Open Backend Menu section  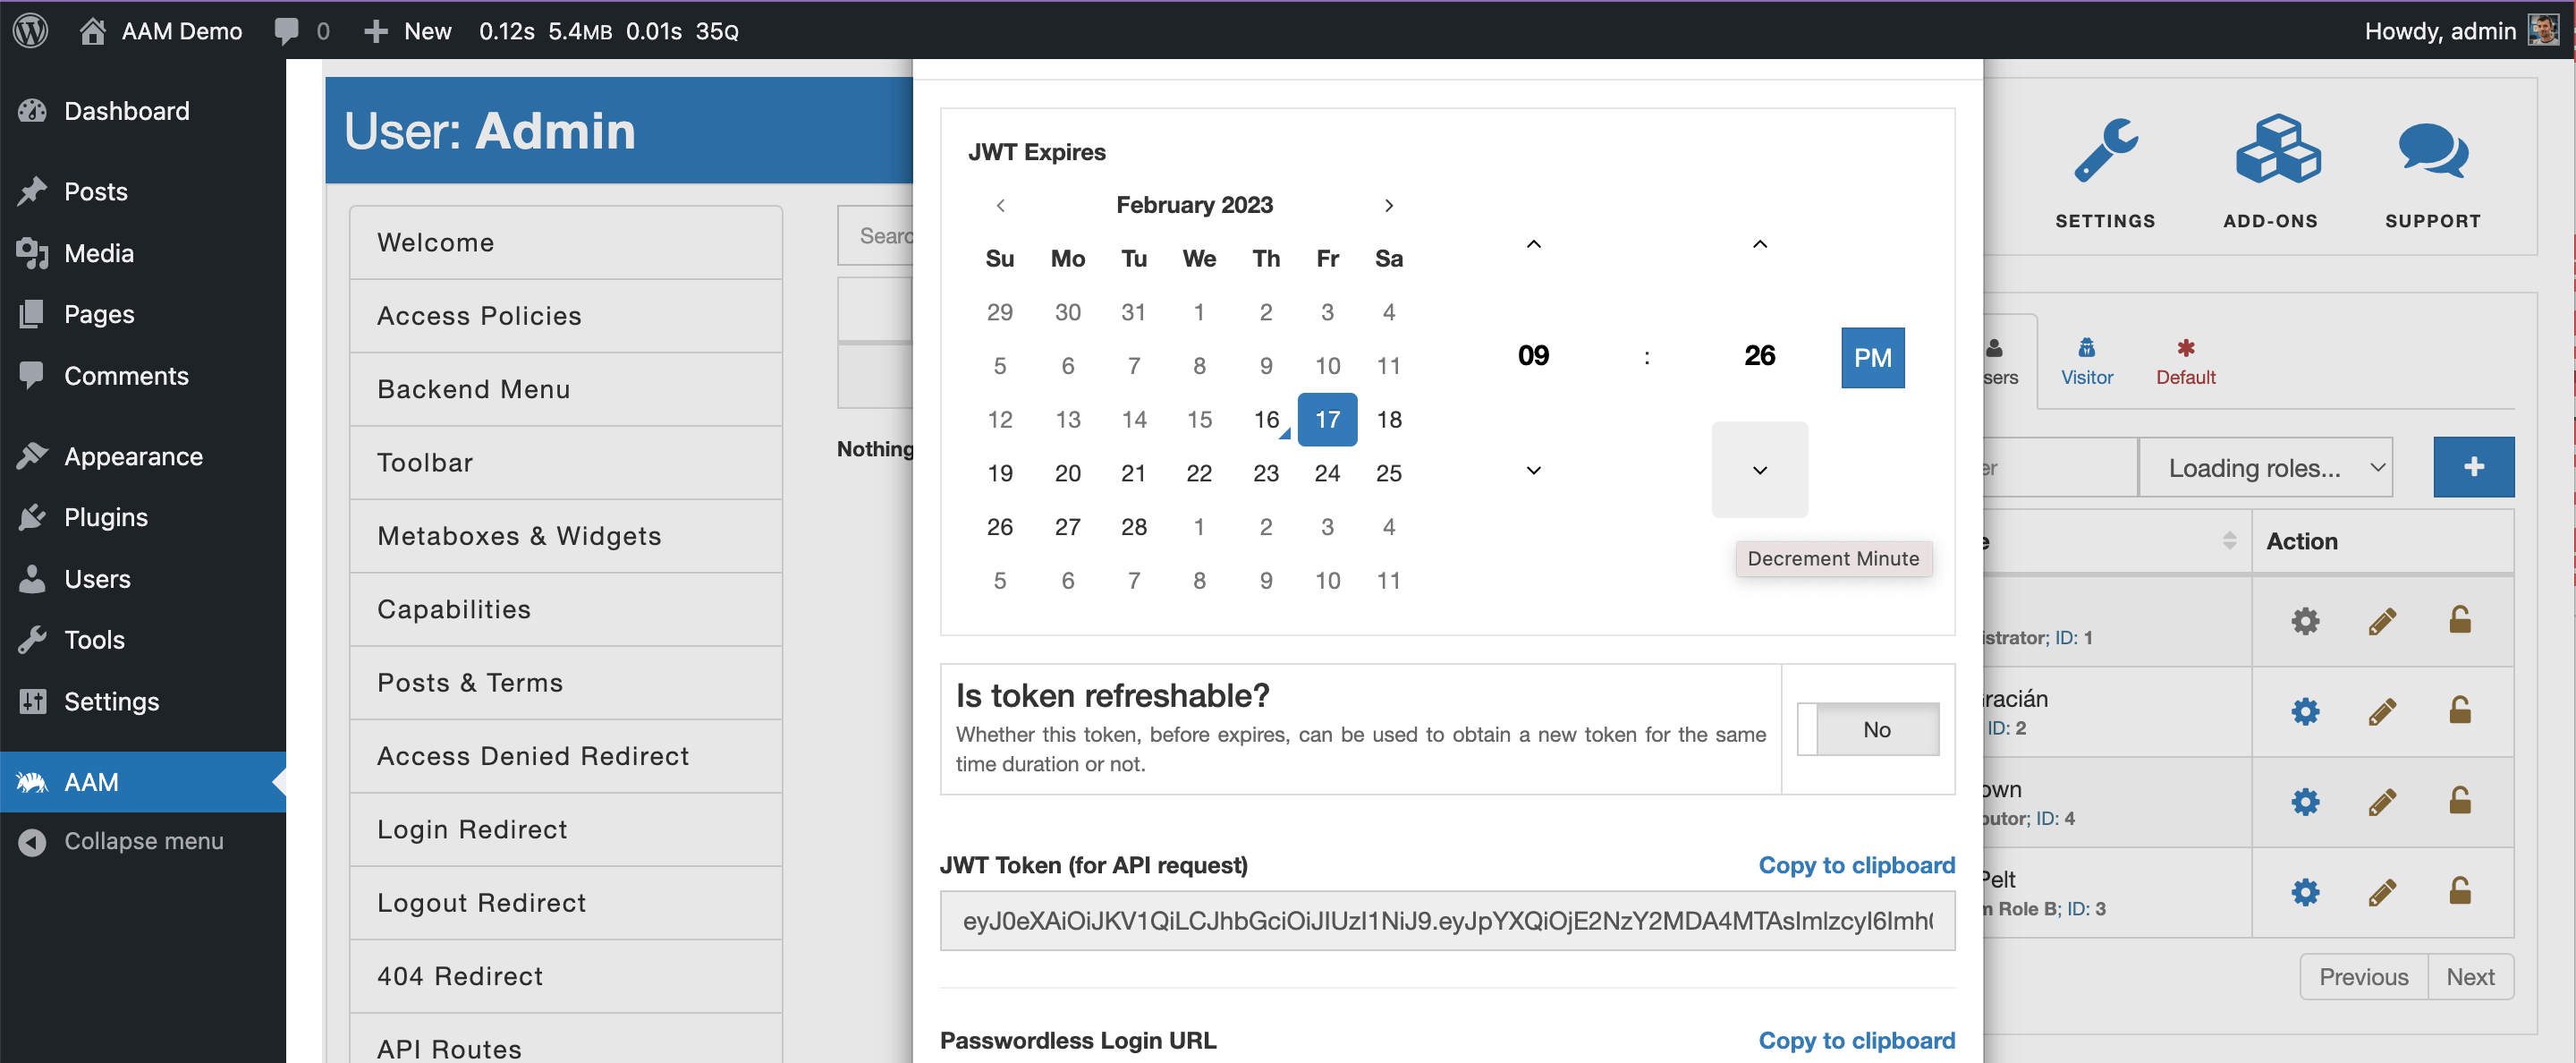click(565, 389)
